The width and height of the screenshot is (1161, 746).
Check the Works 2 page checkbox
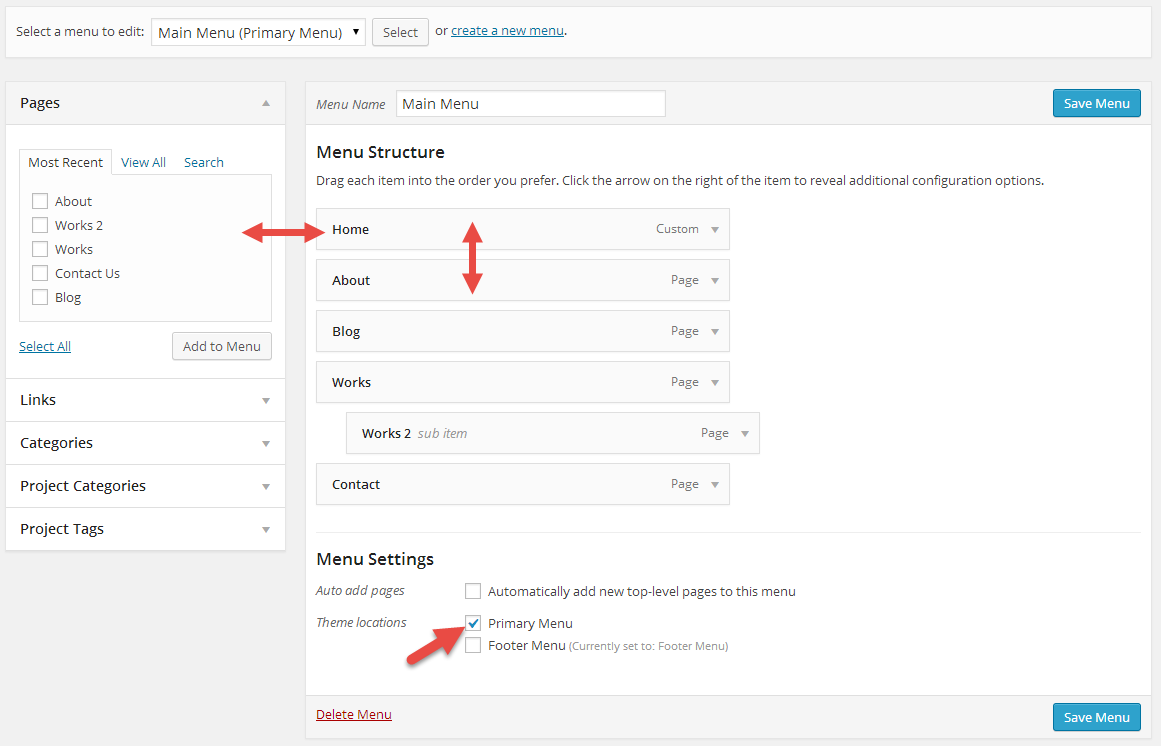[x=40, y=225]
